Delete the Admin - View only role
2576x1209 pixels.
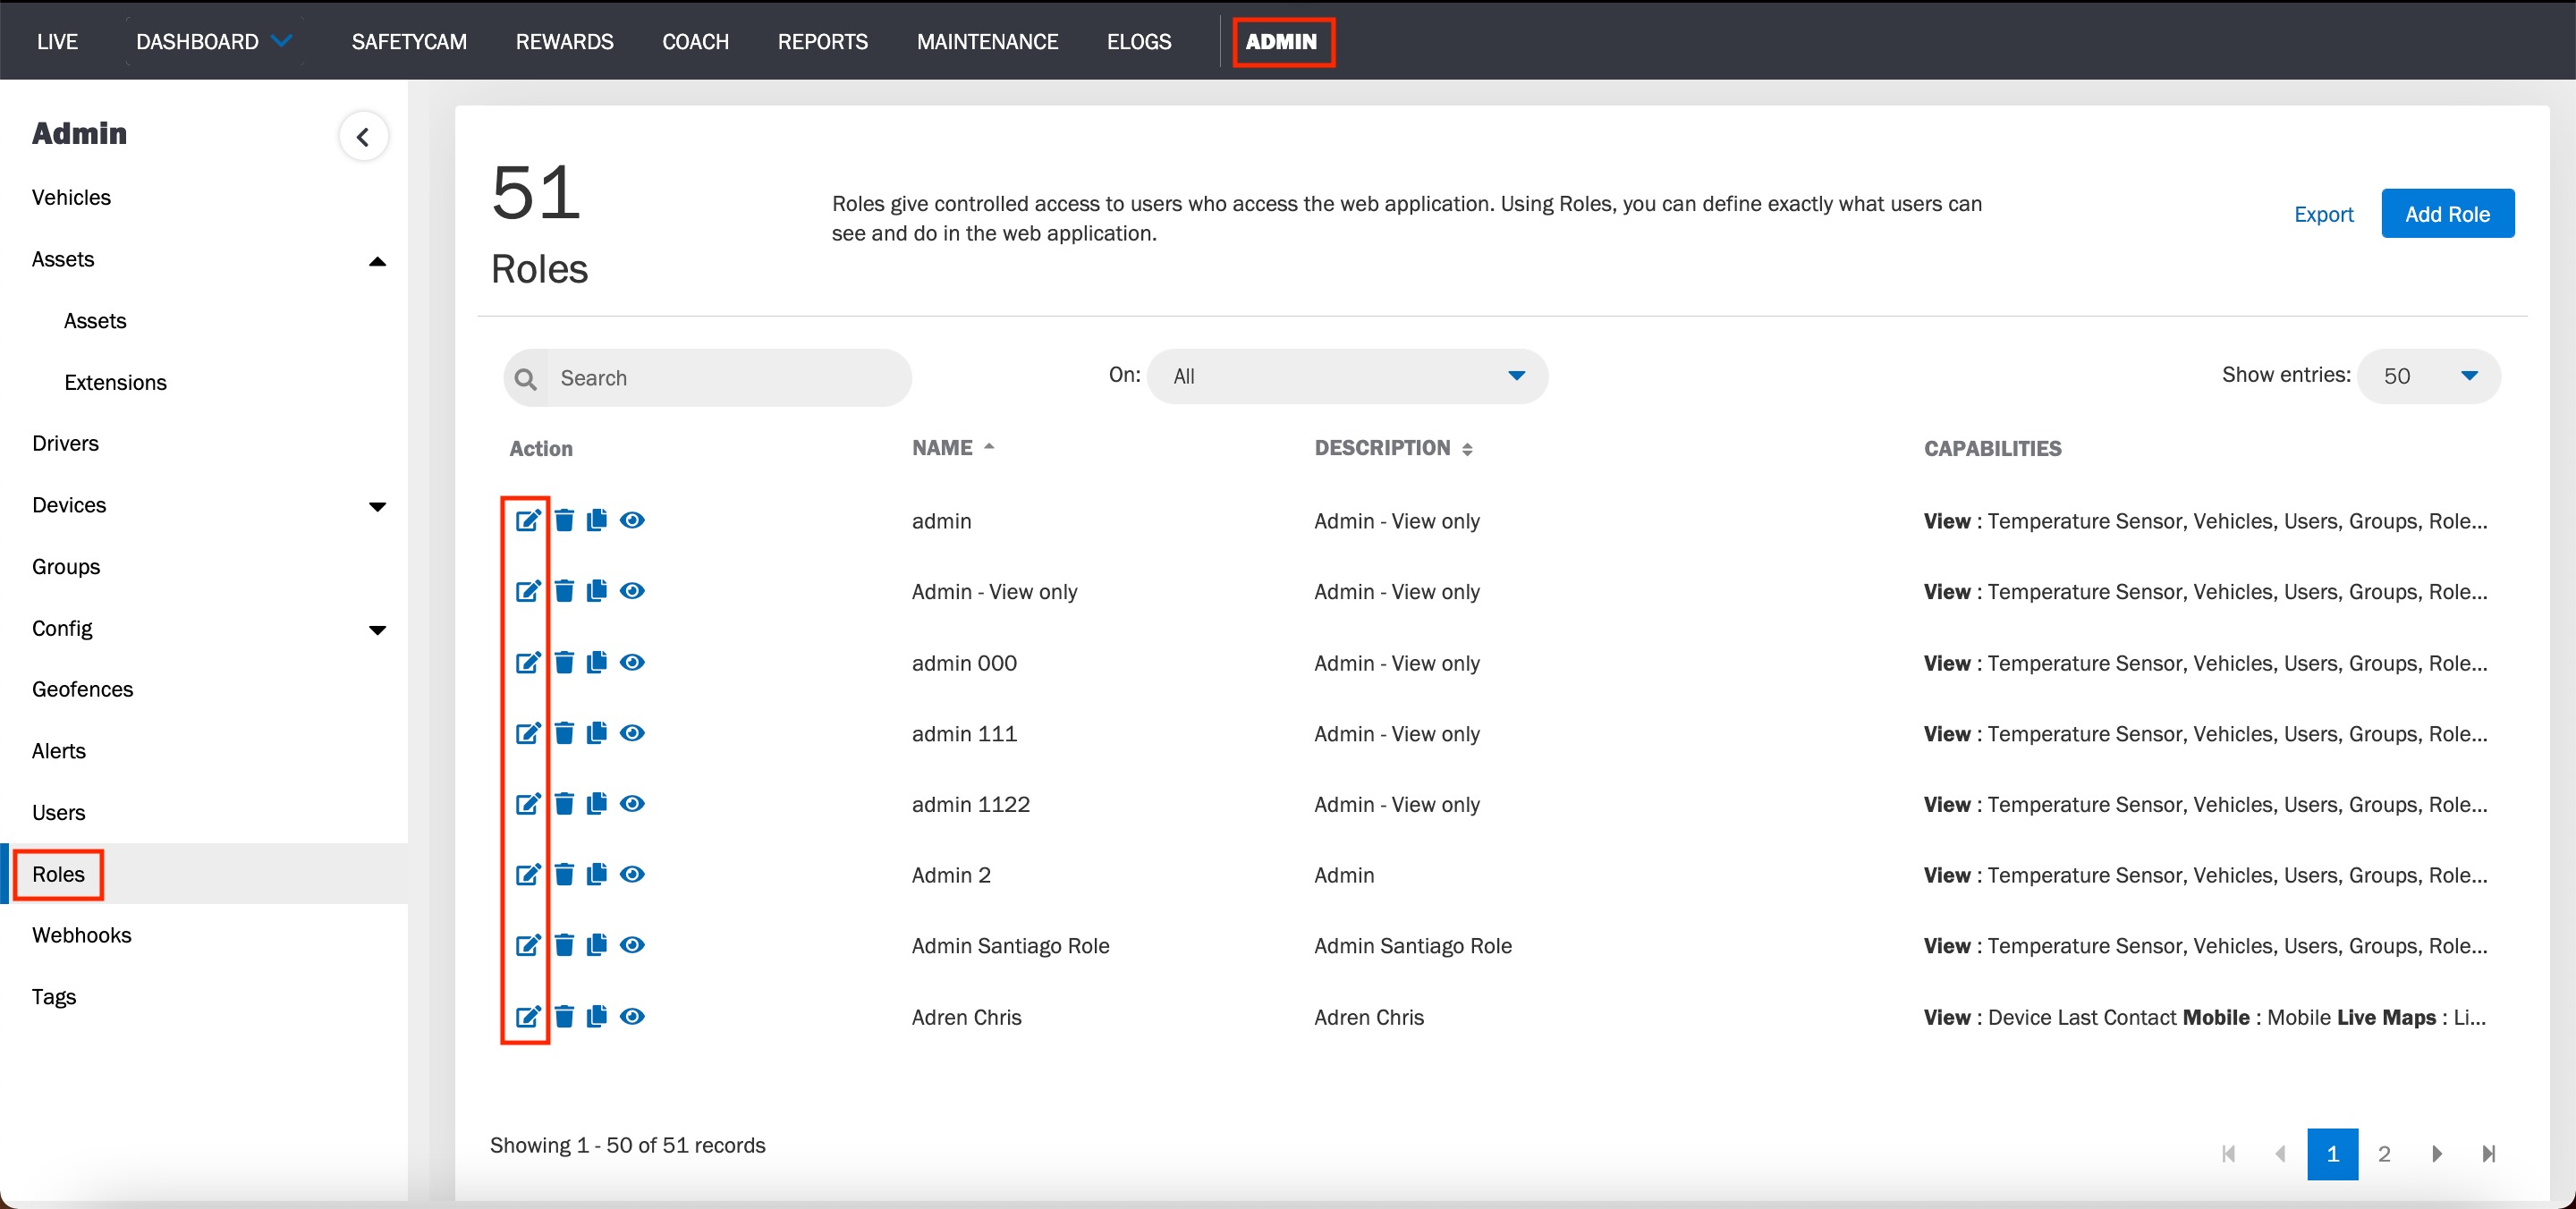point(564,591)
